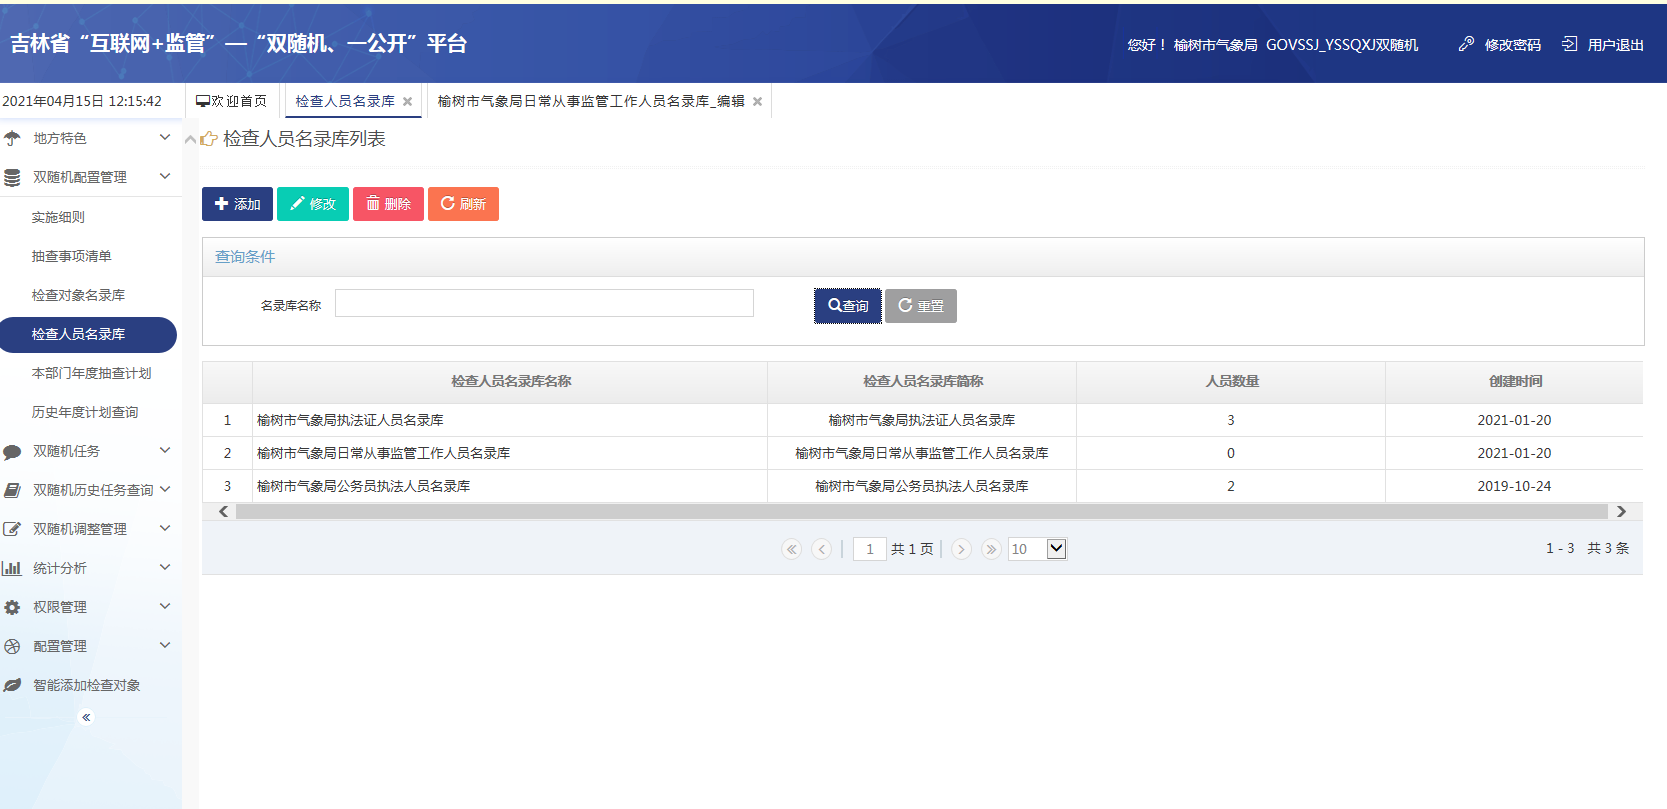Close the 榆树市气象局日常从事监管工作人员名录库_编辑 tab
Image resolution: width=1667 pixels, height=809 pixels.
pyautogui.click(x=757, y=102)
